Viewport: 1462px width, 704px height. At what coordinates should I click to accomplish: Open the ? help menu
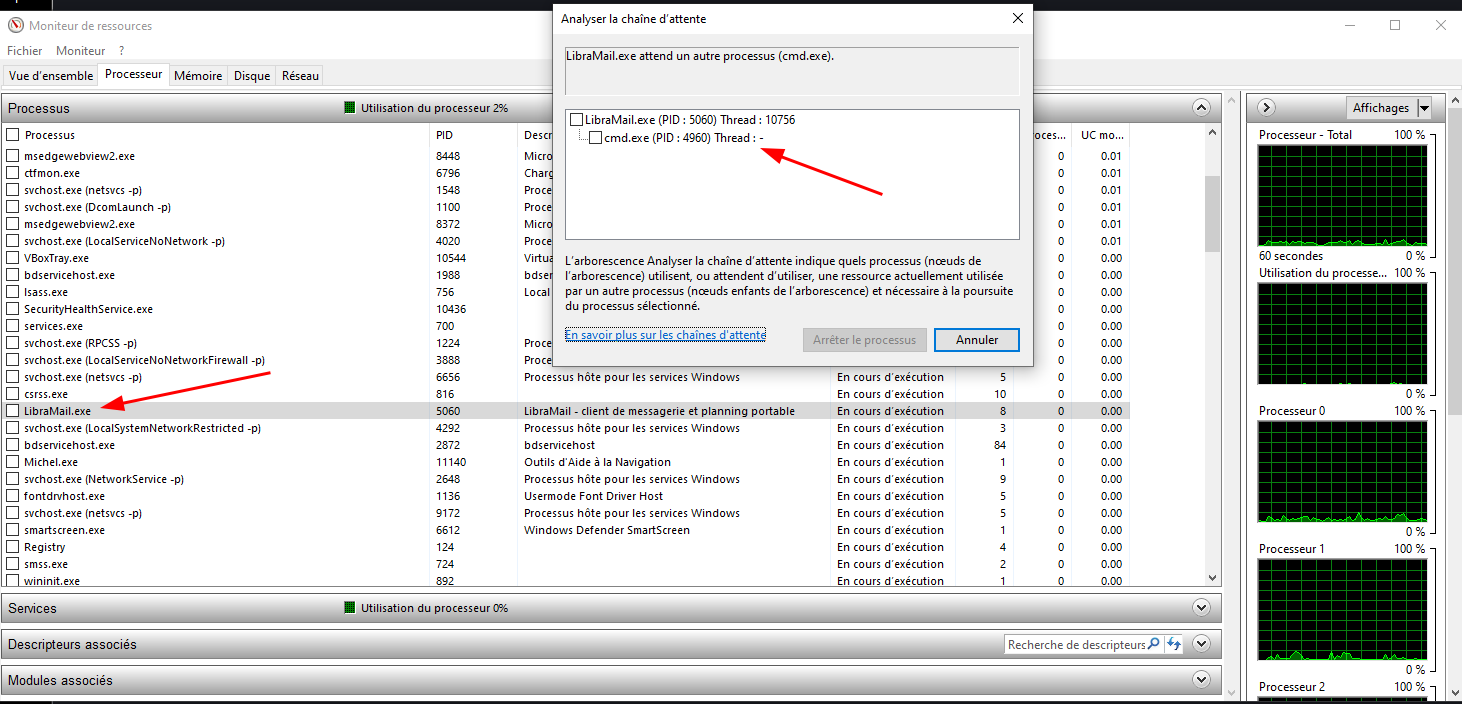click(121, 51)
